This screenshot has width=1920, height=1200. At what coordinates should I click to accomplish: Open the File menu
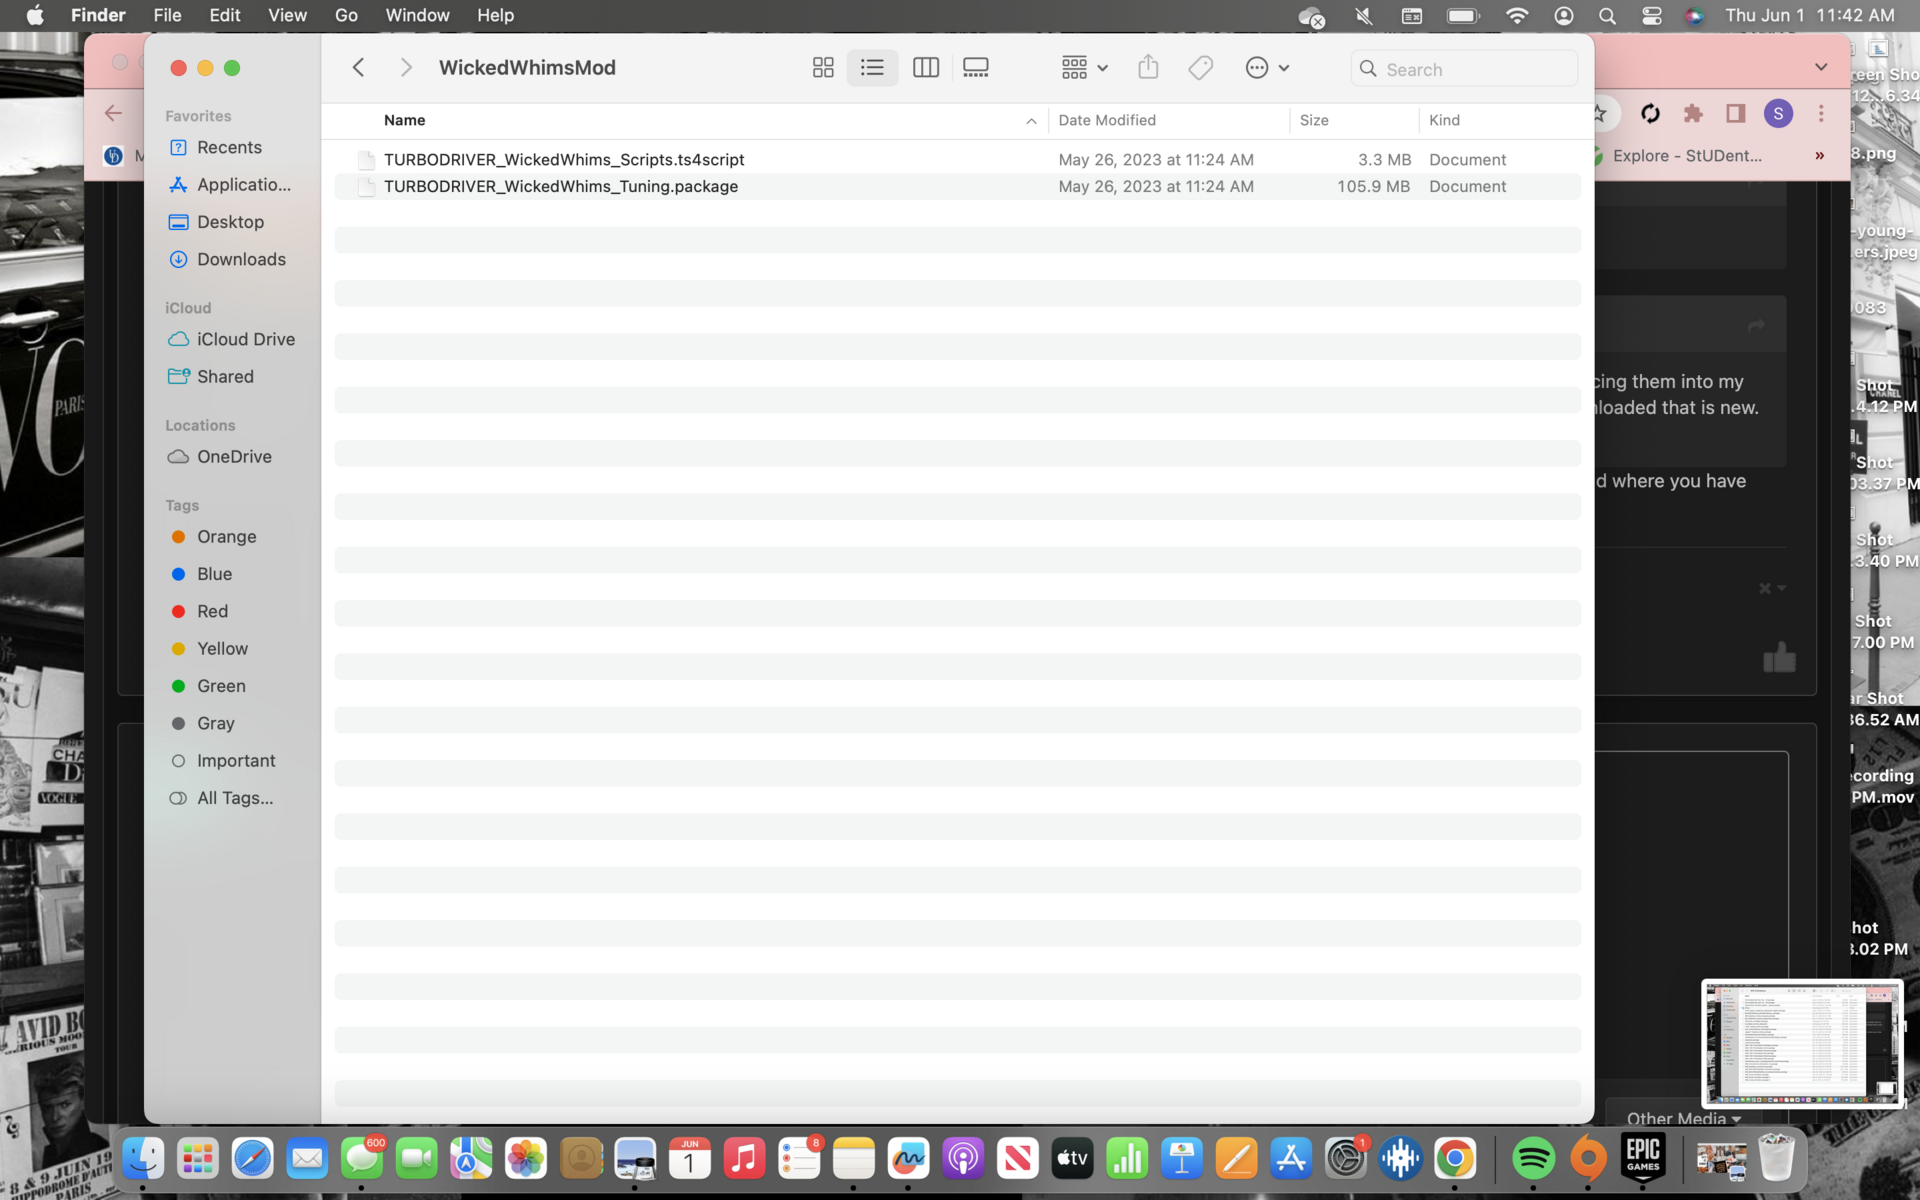167,15
